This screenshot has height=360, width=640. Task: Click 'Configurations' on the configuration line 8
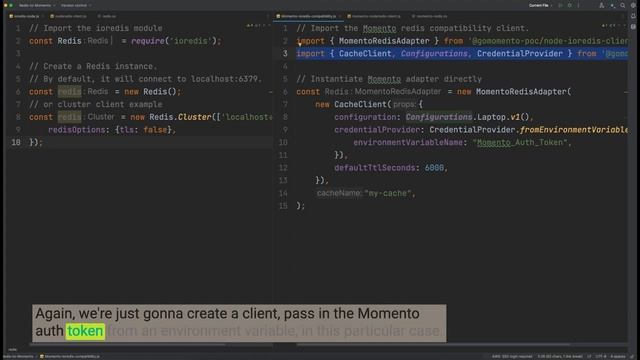438,117
